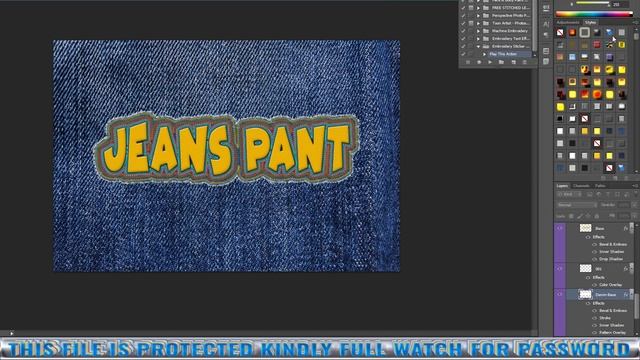Image resolution: width=640 pixels, height=360 pixels.
Task: Select the Denim Base layer name
Action: click(x=605, y=295)
